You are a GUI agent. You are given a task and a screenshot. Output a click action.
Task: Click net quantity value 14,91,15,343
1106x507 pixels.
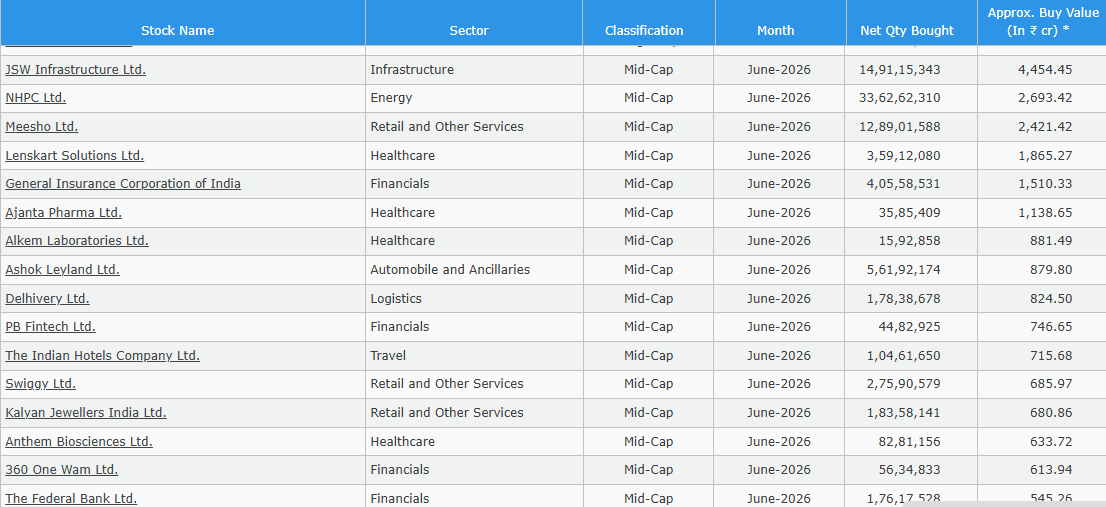pyautogui.click(x=899, y=70)
